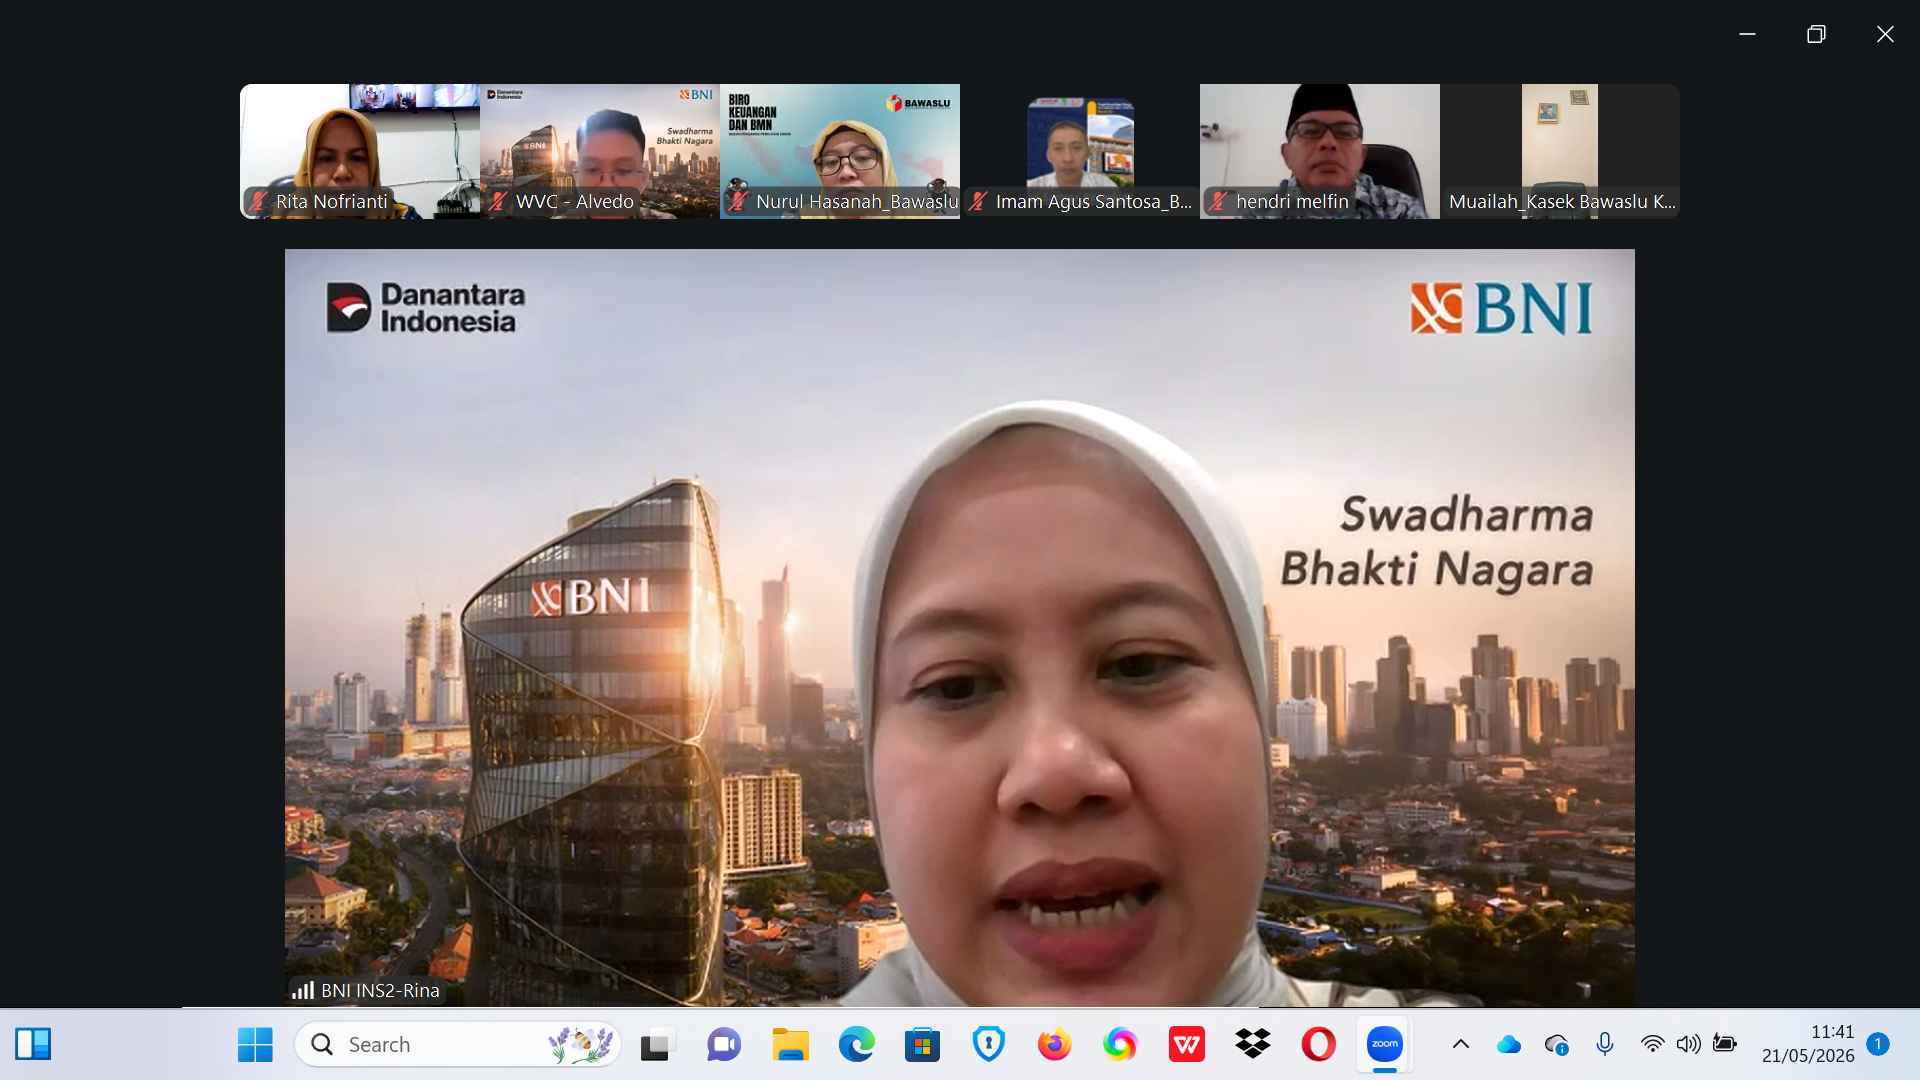Expand hidden system tray icons
Image resolution: width=1920 pixels, height=1080 pixels.
pyautogui.click(x=1461, y=1045)
